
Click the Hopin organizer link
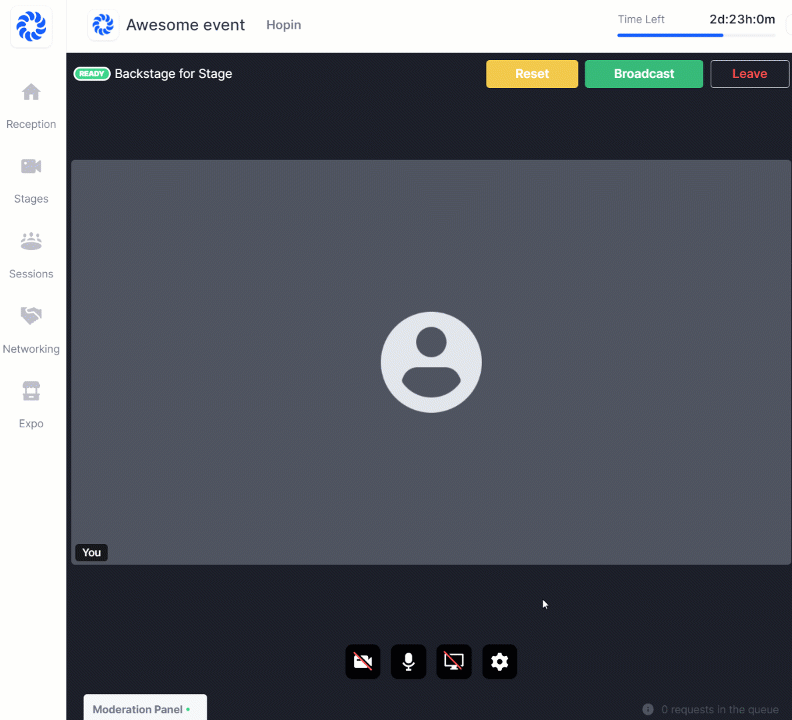(x=283, y=25)
